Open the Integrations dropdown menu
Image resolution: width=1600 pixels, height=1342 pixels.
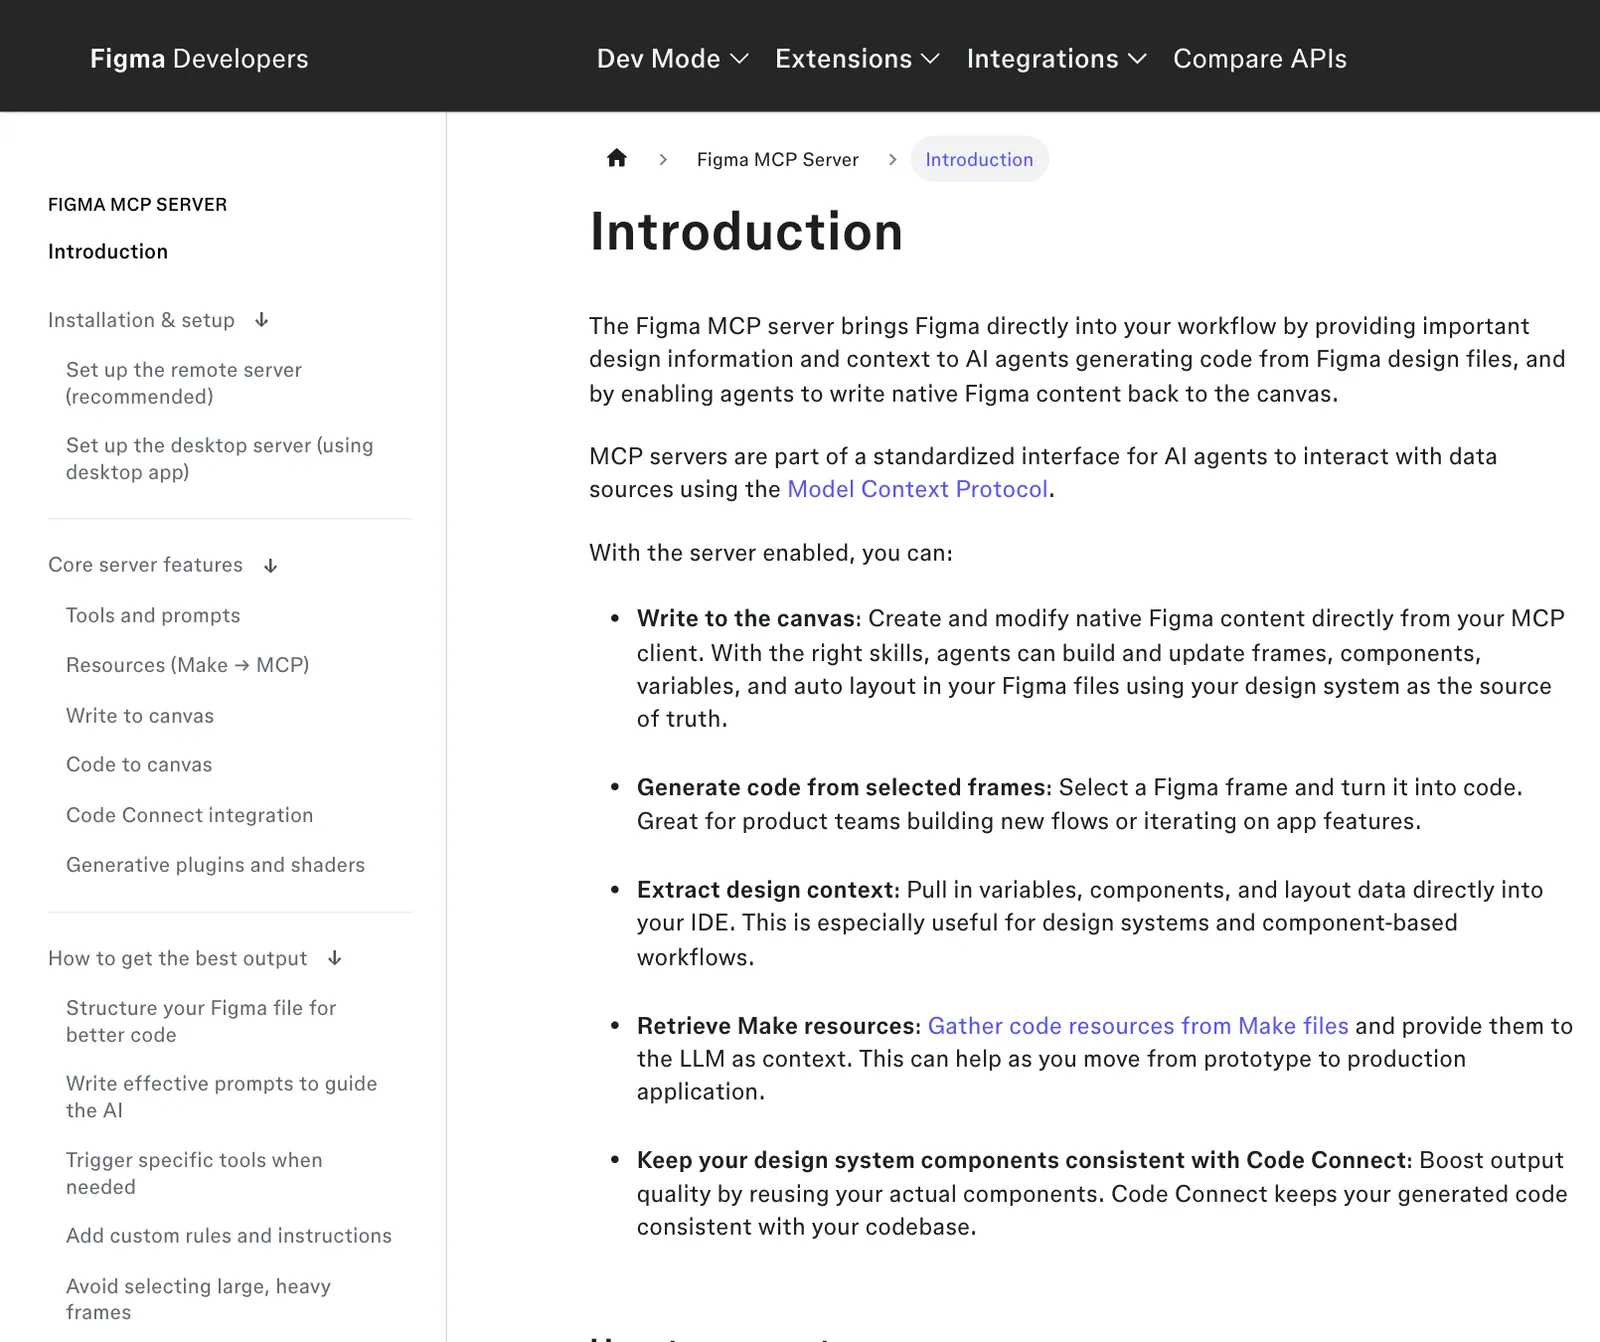click(x=1056, y=59)
